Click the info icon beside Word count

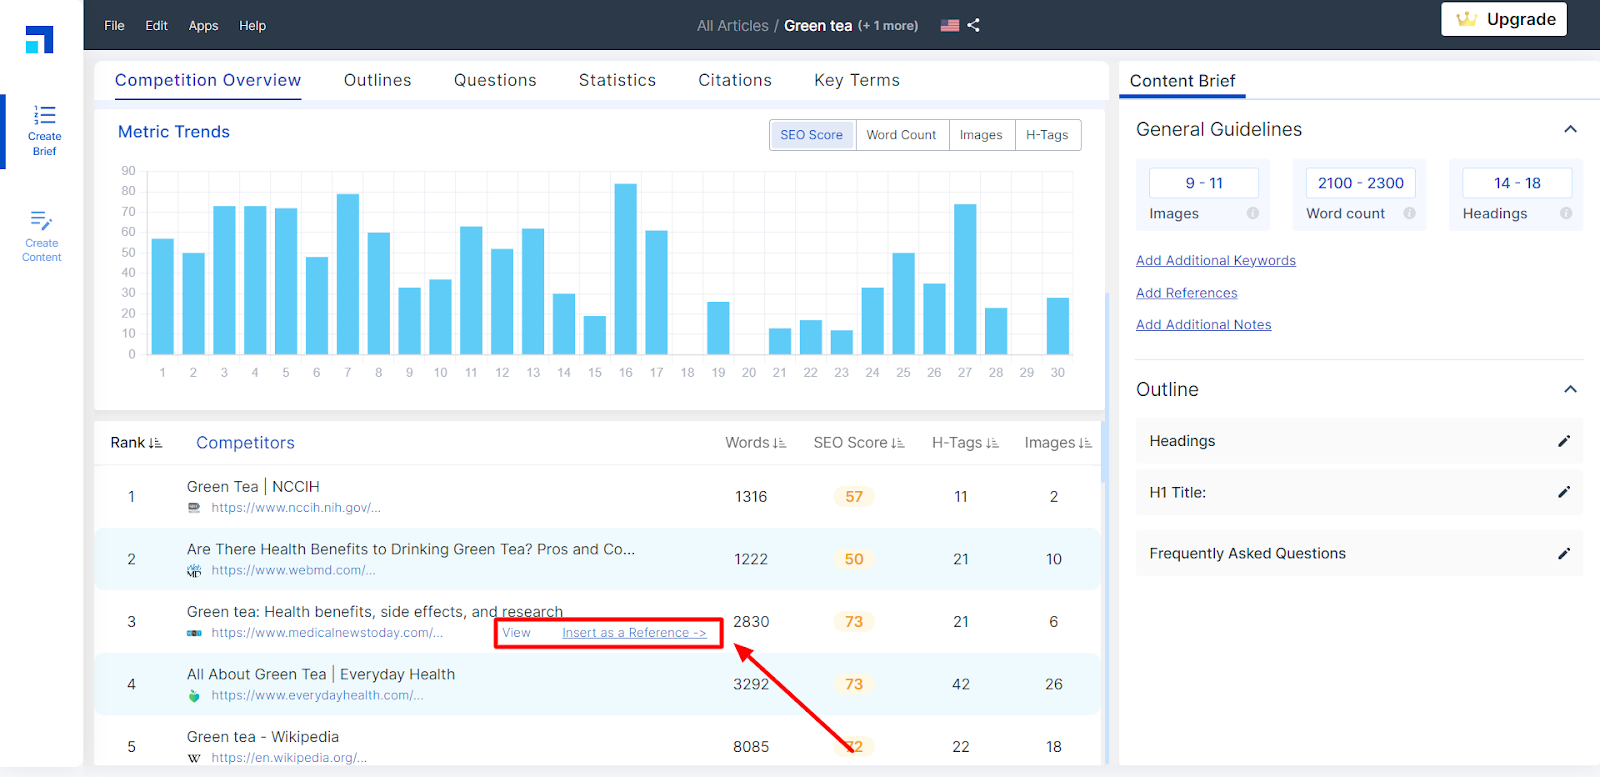pyautogui.click(x=1409, y=213)
